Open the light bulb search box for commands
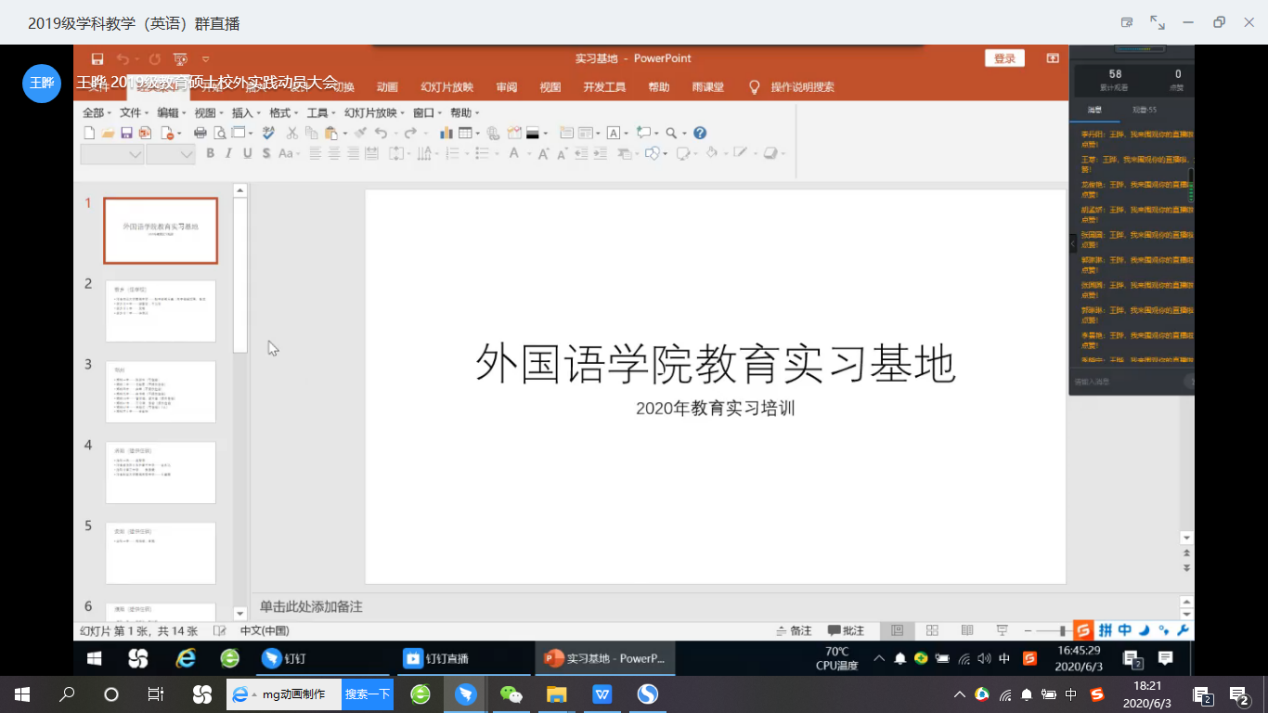This screenshot has height=713, width=1268. point(755,87)
